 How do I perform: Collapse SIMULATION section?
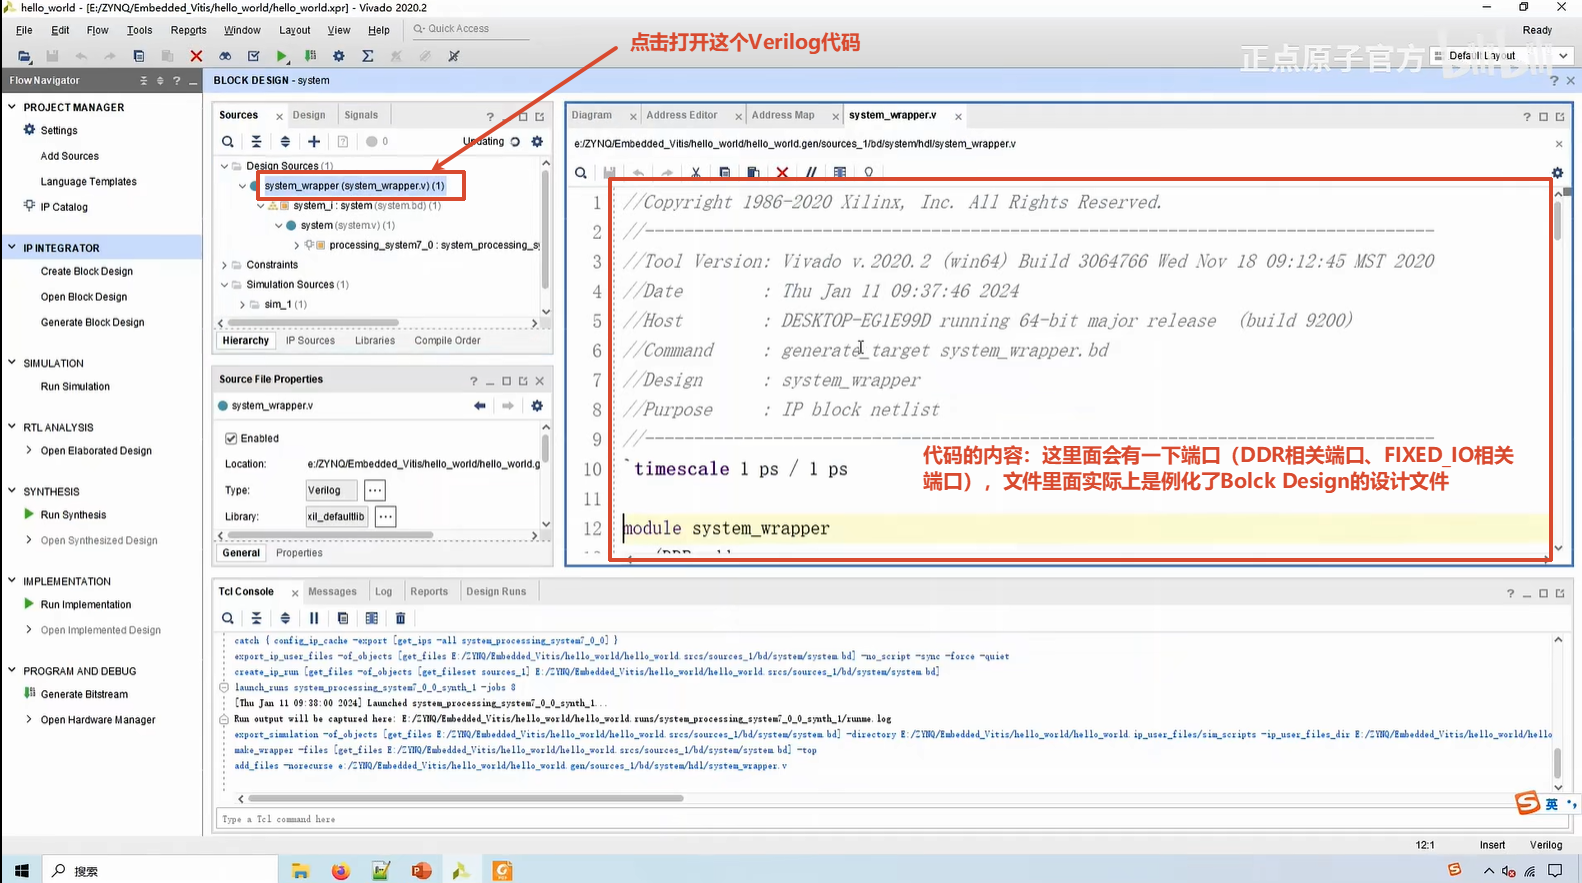click(12, 363)
